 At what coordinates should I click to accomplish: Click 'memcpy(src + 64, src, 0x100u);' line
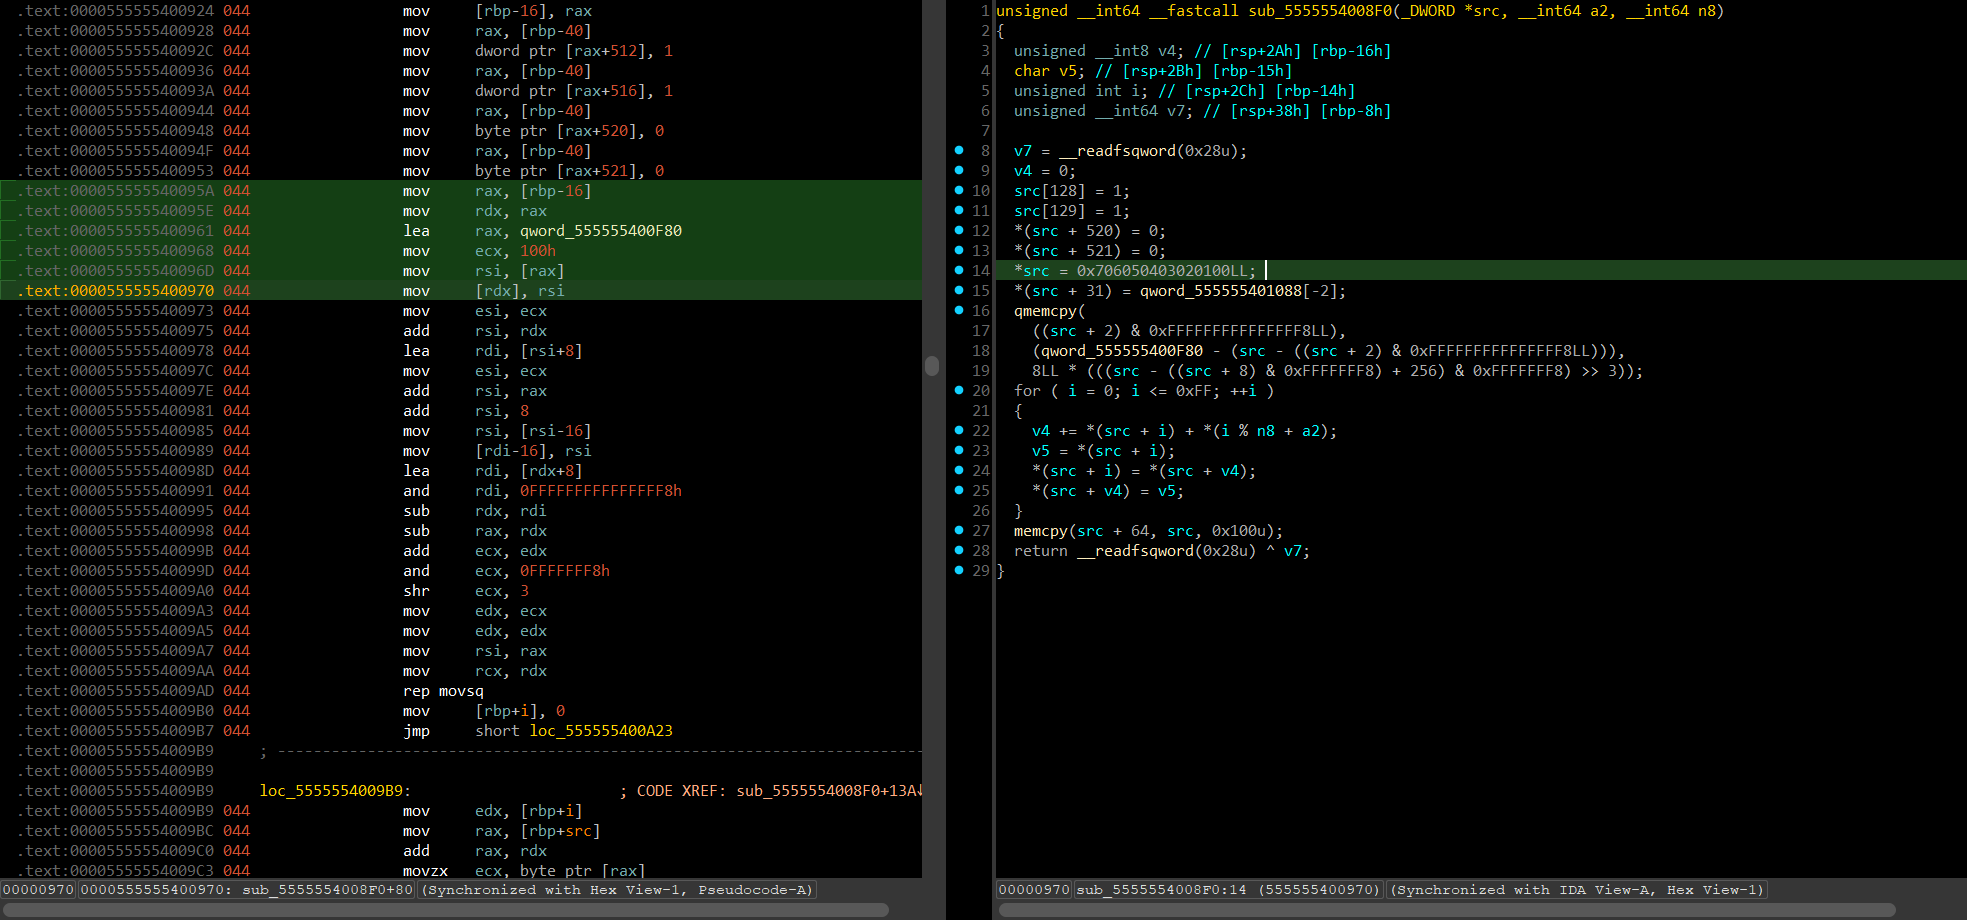1148,531
